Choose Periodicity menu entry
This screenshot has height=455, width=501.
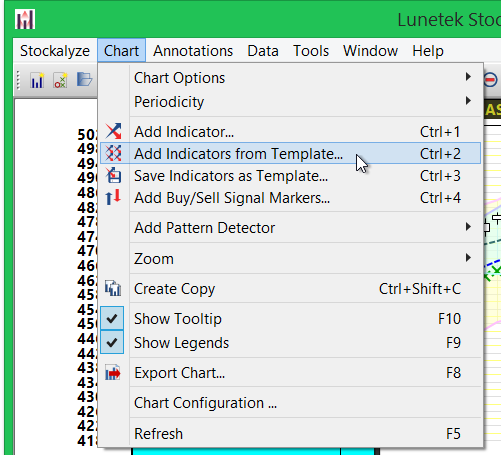290,102
